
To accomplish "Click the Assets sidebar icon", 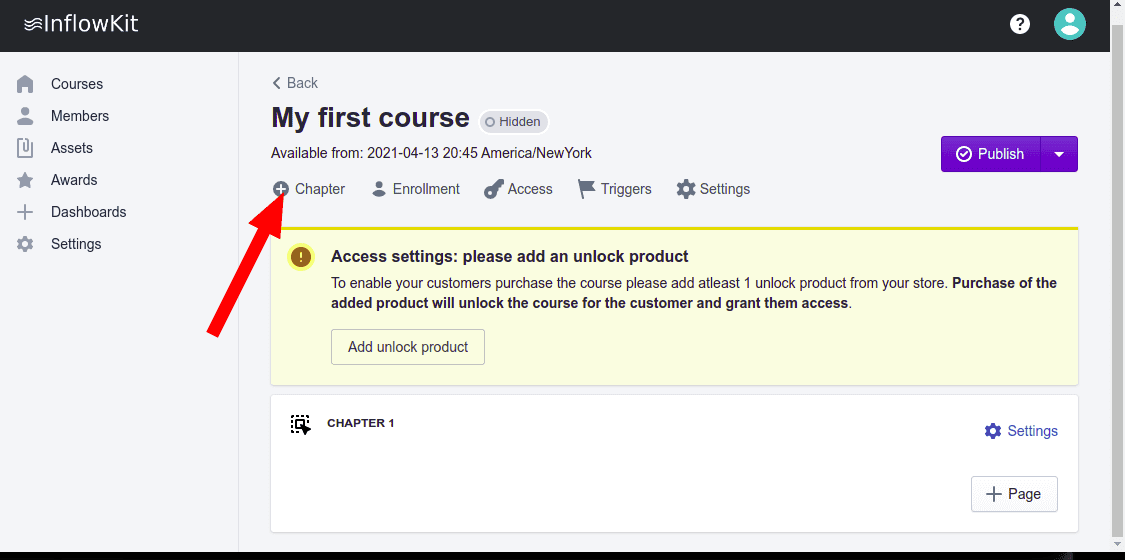I will click(26, 148).
